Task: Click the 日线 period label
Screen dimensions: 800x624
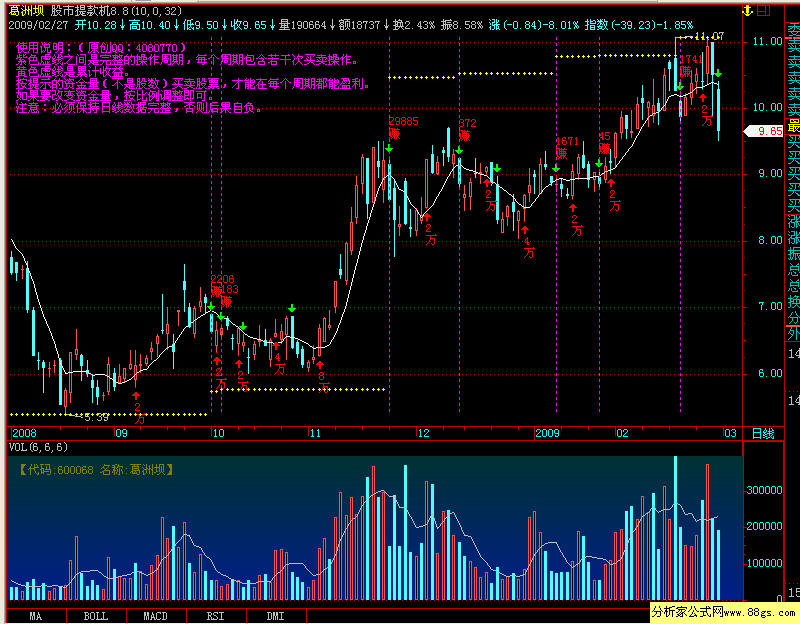Action: pyautogui.click(x=763, y=433)
